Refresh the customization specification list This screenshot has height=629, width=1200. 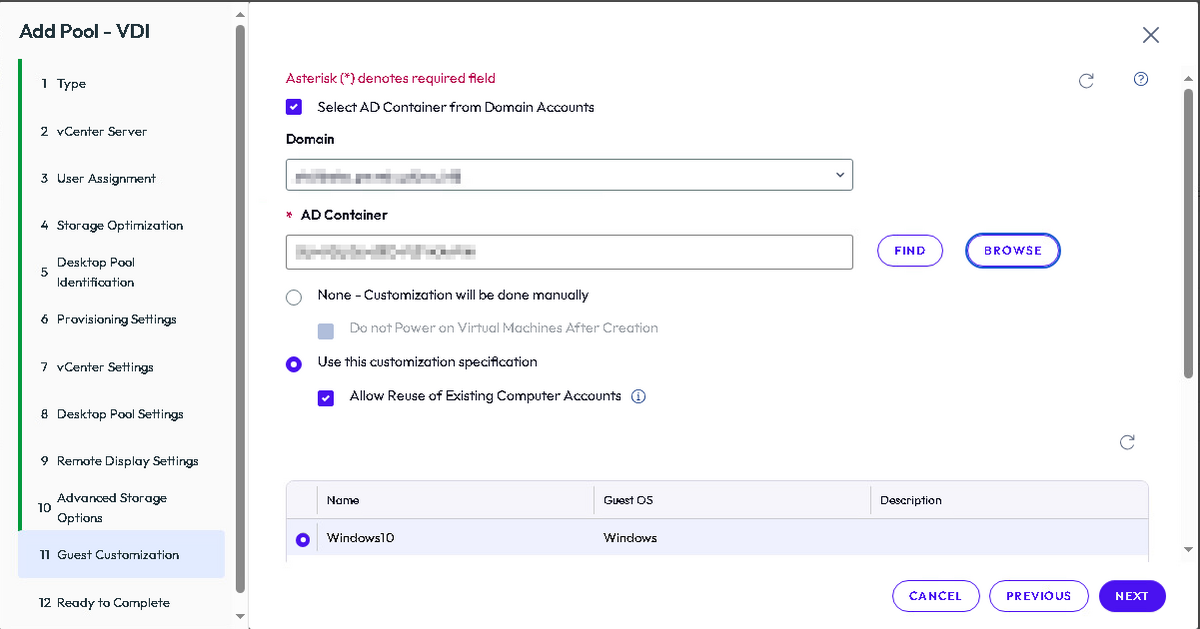(1127, 442)
